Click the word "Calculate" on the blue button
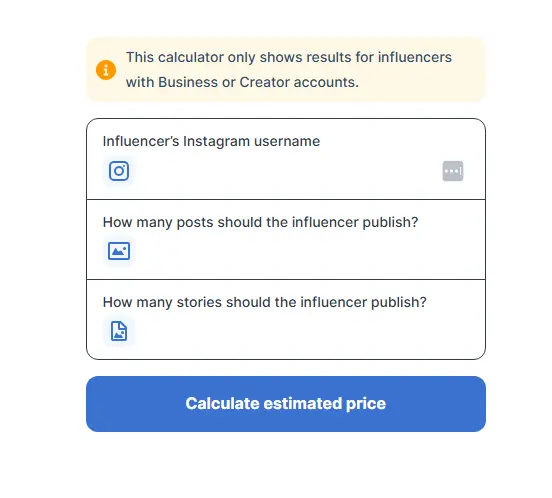The height and width of the screenshot is (498, 552). [222, 404]
